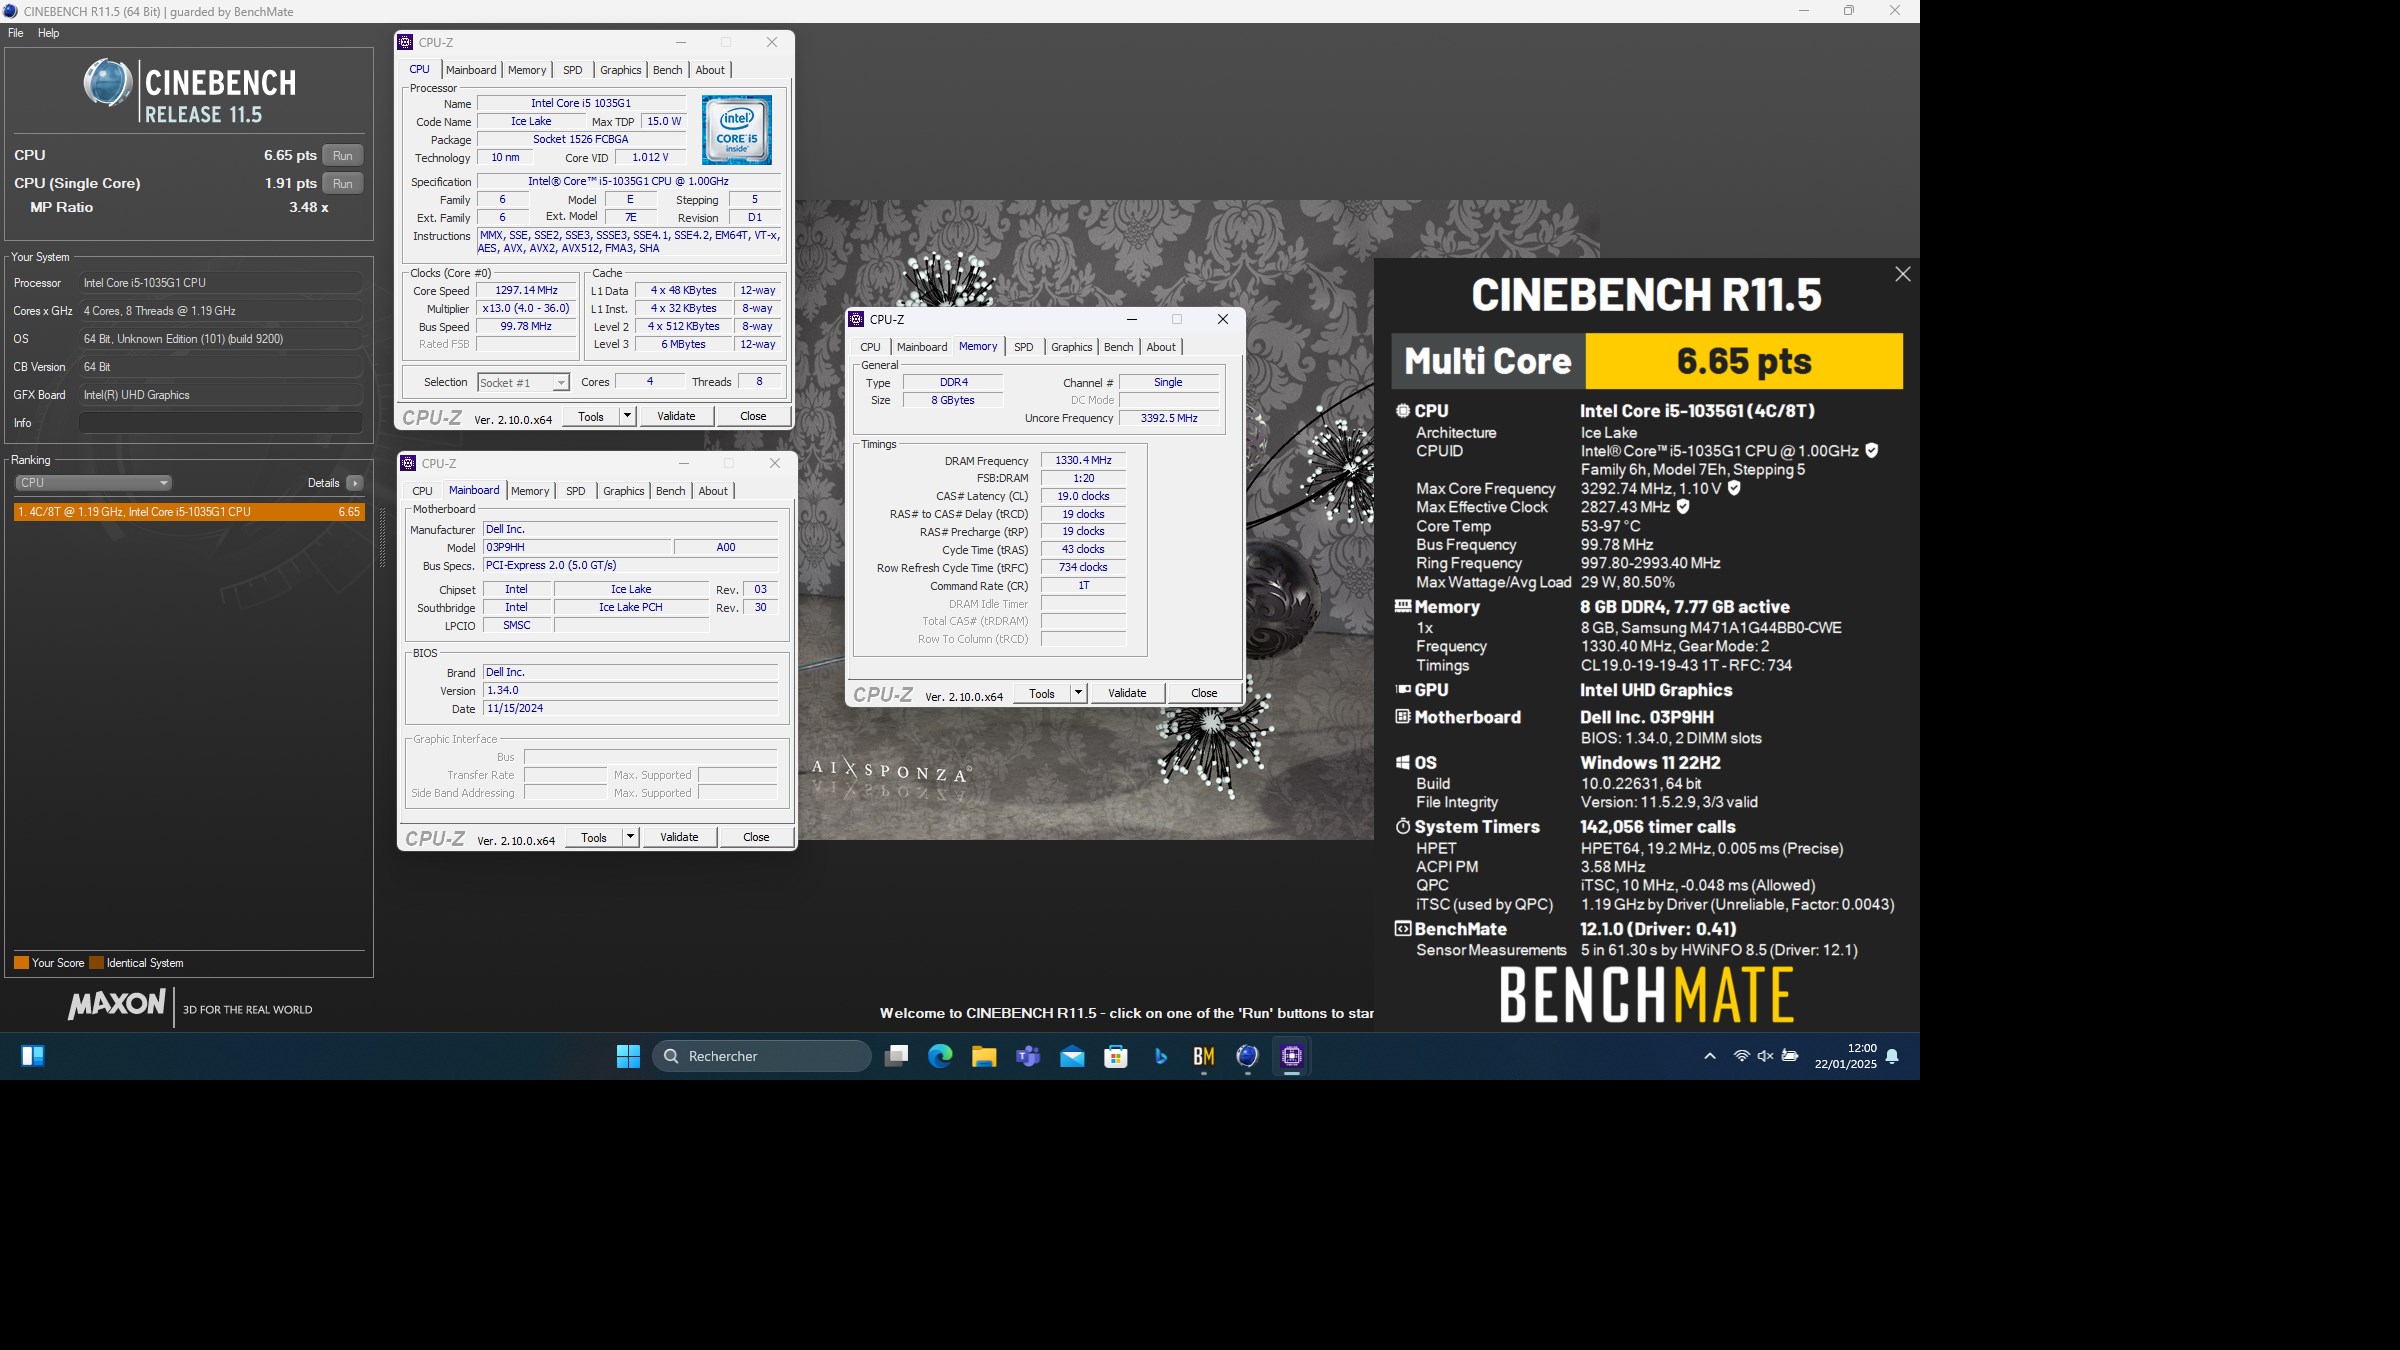Open the Windows Start menu
This screenshot has height=1350, width=2400.
pos(628,1056)
